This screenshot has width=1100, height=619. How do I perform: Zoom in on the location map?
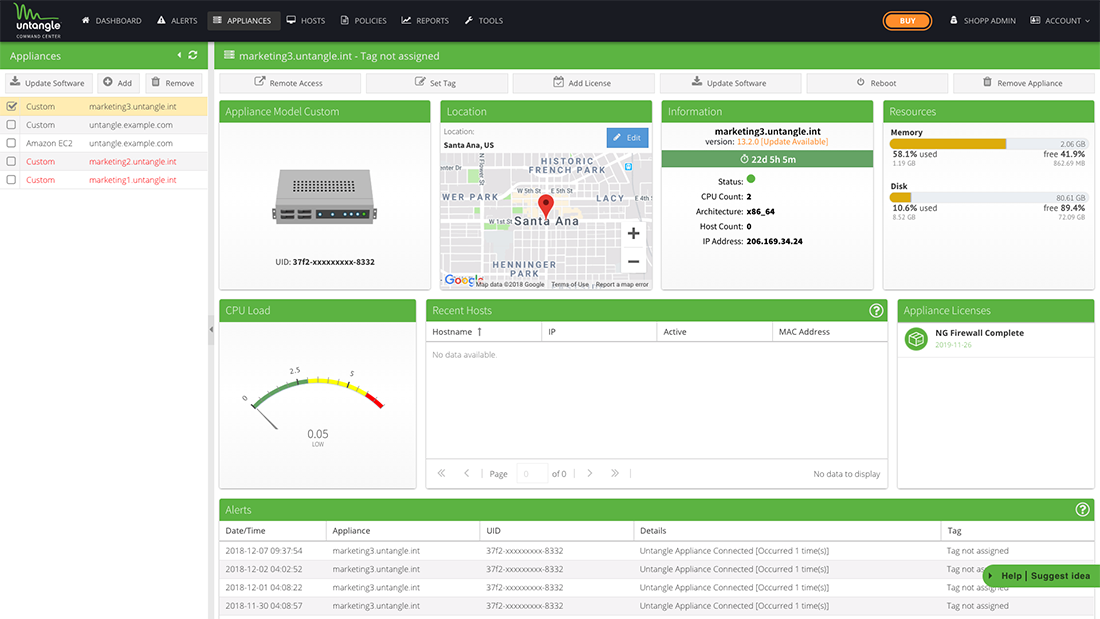click(x=633, y=234)
